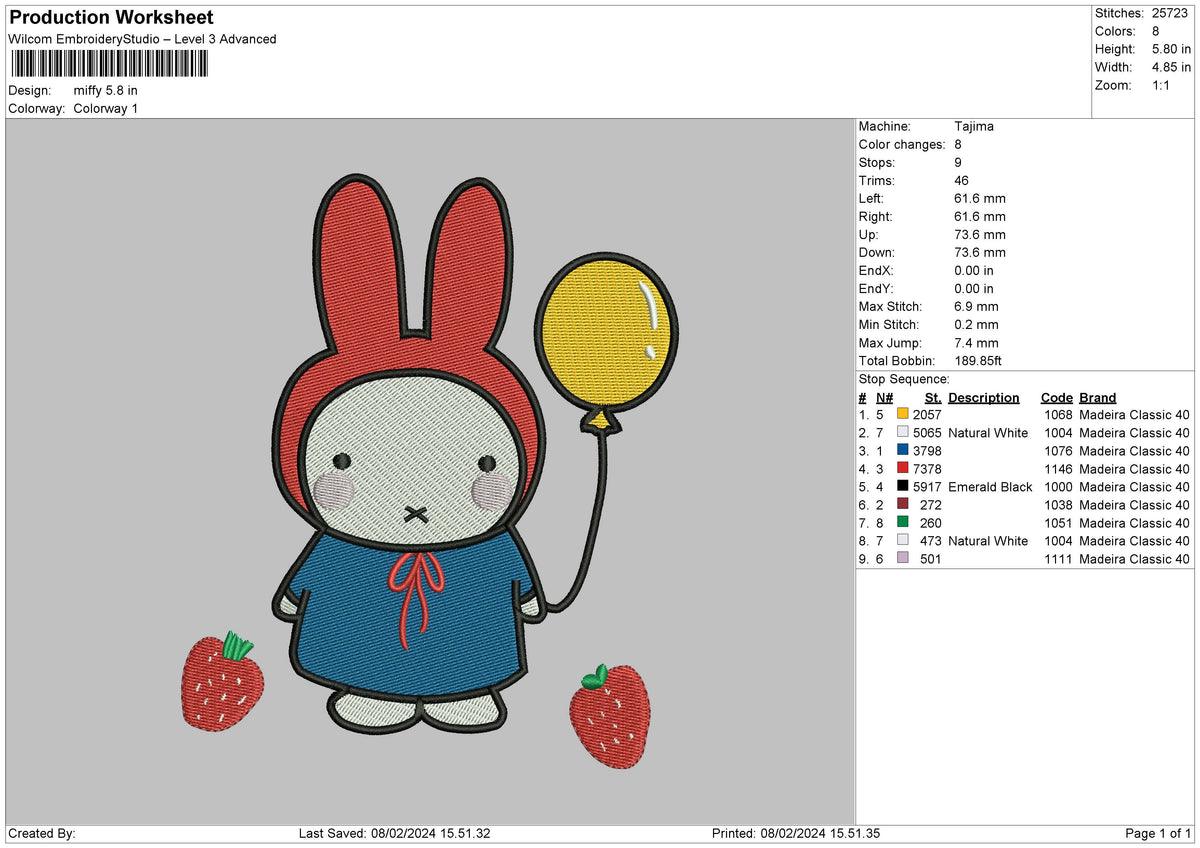This screenshot has height=848, width=1200.
Task: Click the EndX value 0.00 in
Action: pyautogui.click(x=974, y=271)
